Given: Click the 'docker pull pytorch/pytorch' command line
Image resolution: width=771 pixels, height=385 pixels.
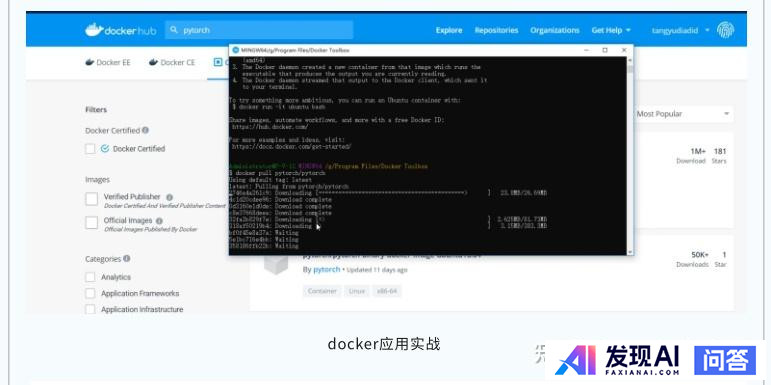Looking at the screenshot, I should [277, 173].
